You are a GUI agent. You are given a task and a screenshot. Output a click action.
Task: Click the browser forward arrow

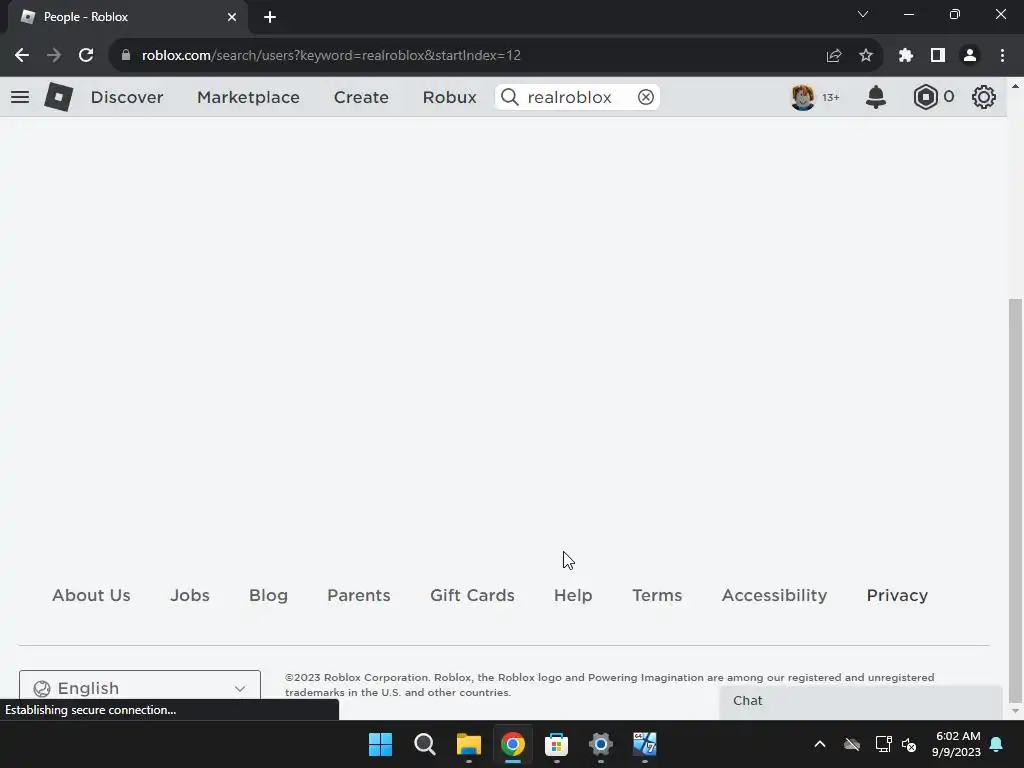coord(54,56)
